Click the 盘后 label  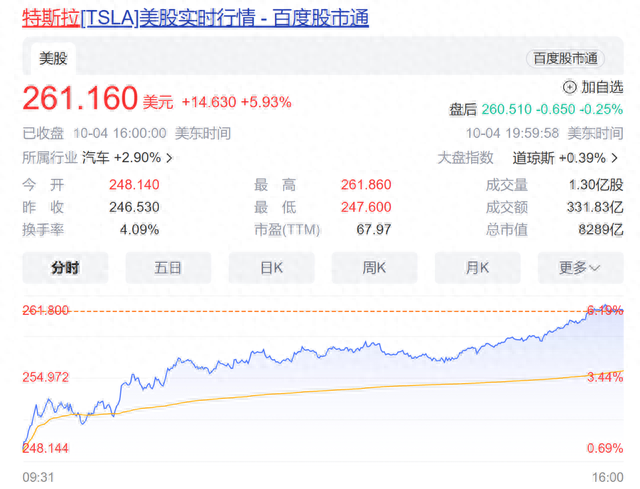(463, 109)
